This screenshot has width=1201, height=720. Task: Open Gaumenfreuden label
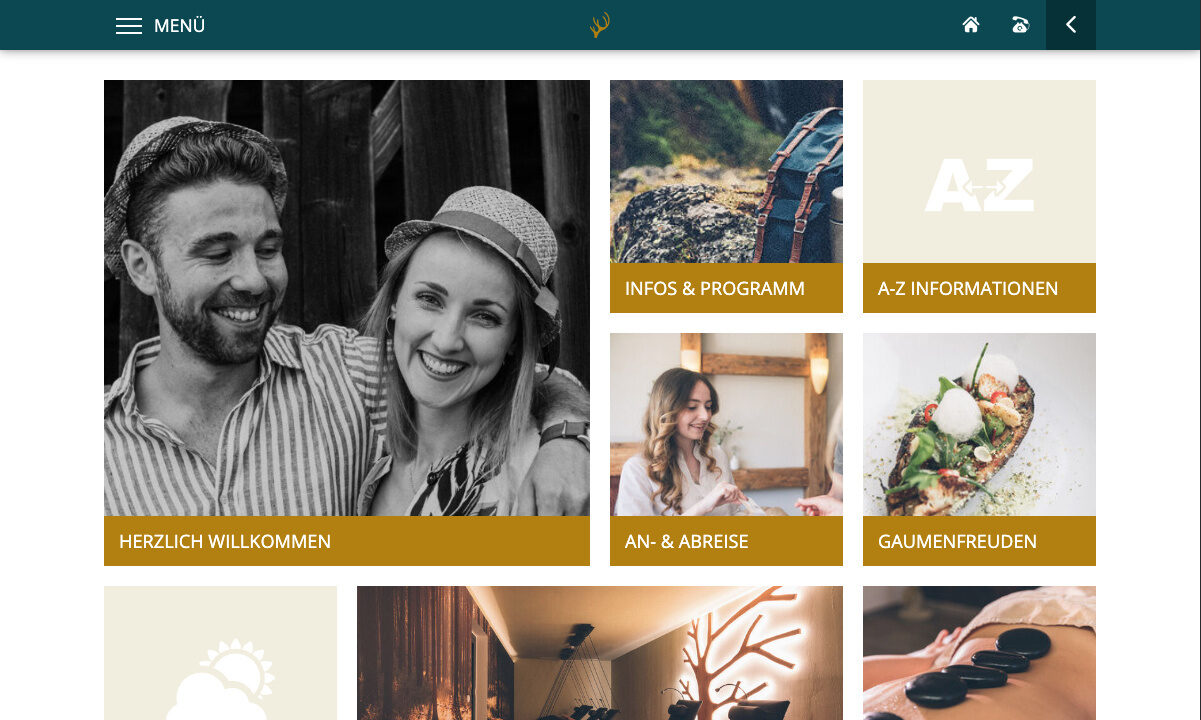(x=957, y=541)
